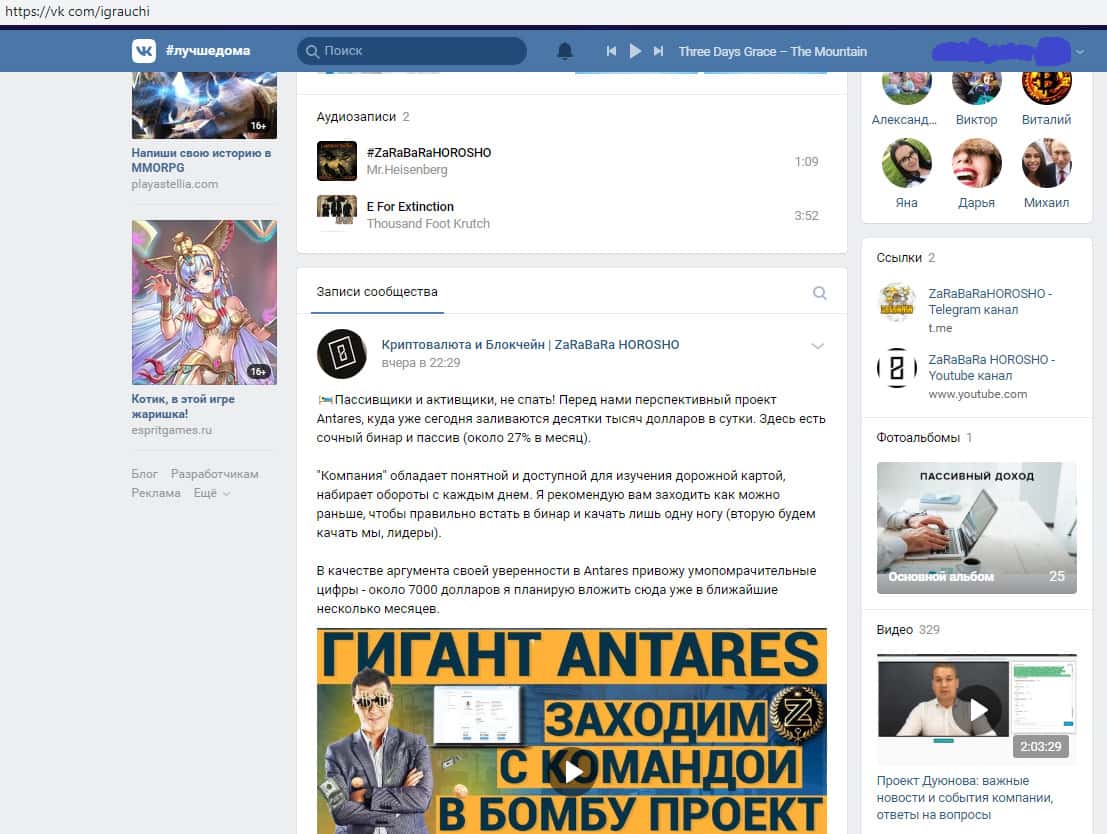Screen dimensions: 1107x834
Task: Search community wall posts magnifier
Action: click(820, 292)
